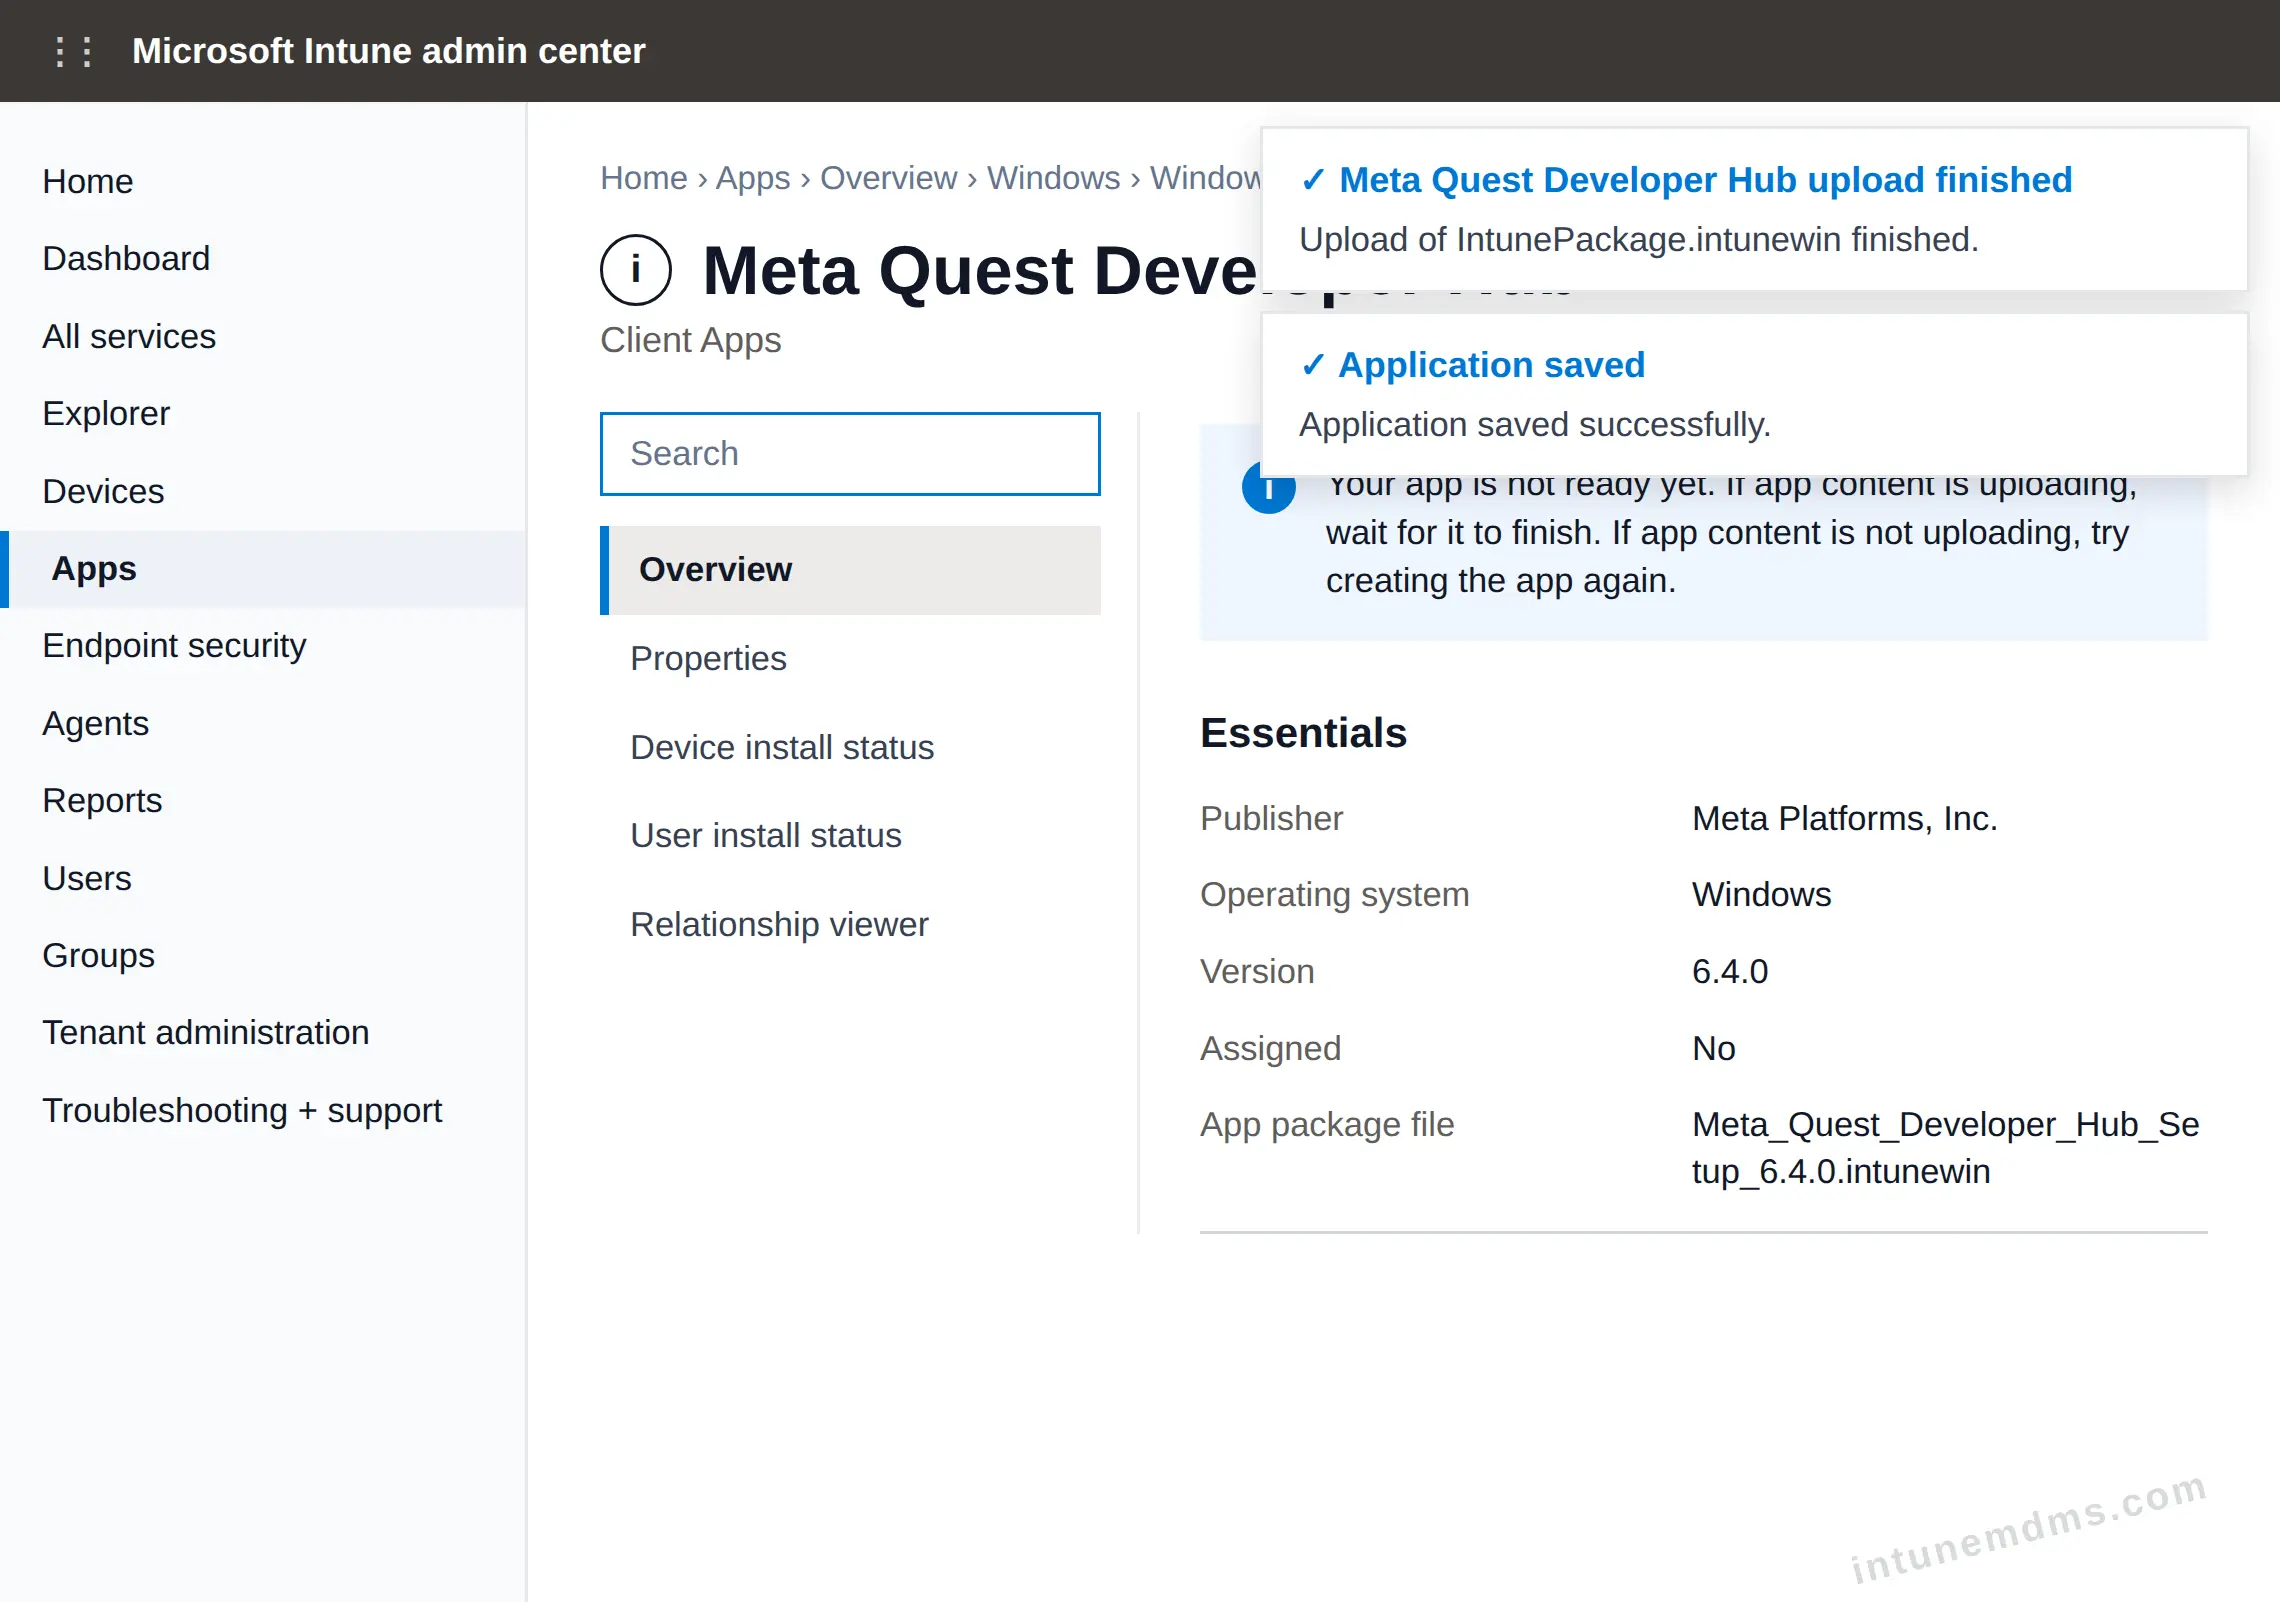Select the Overview tab

click(850, 570)
